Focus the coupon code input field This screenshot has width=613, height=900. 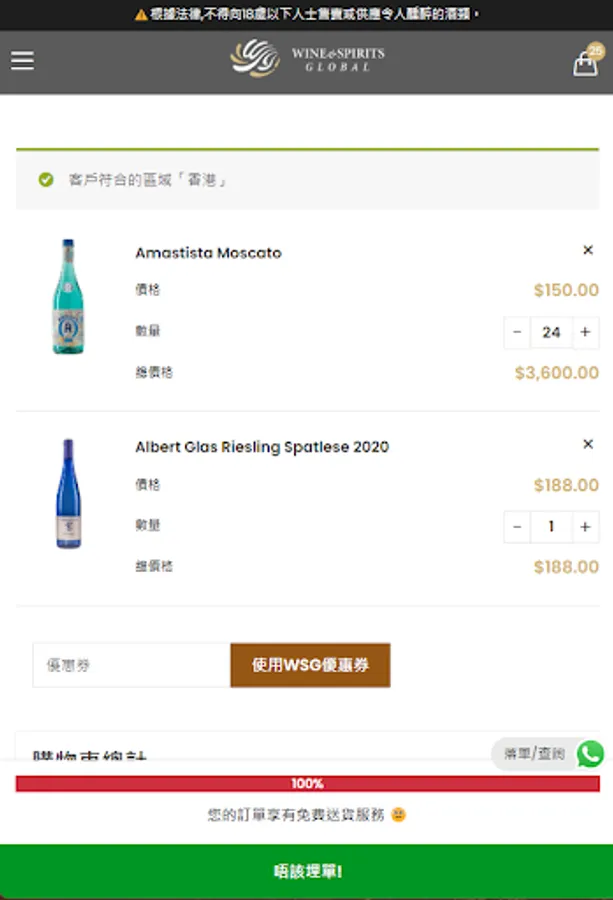tap(131, 665)
